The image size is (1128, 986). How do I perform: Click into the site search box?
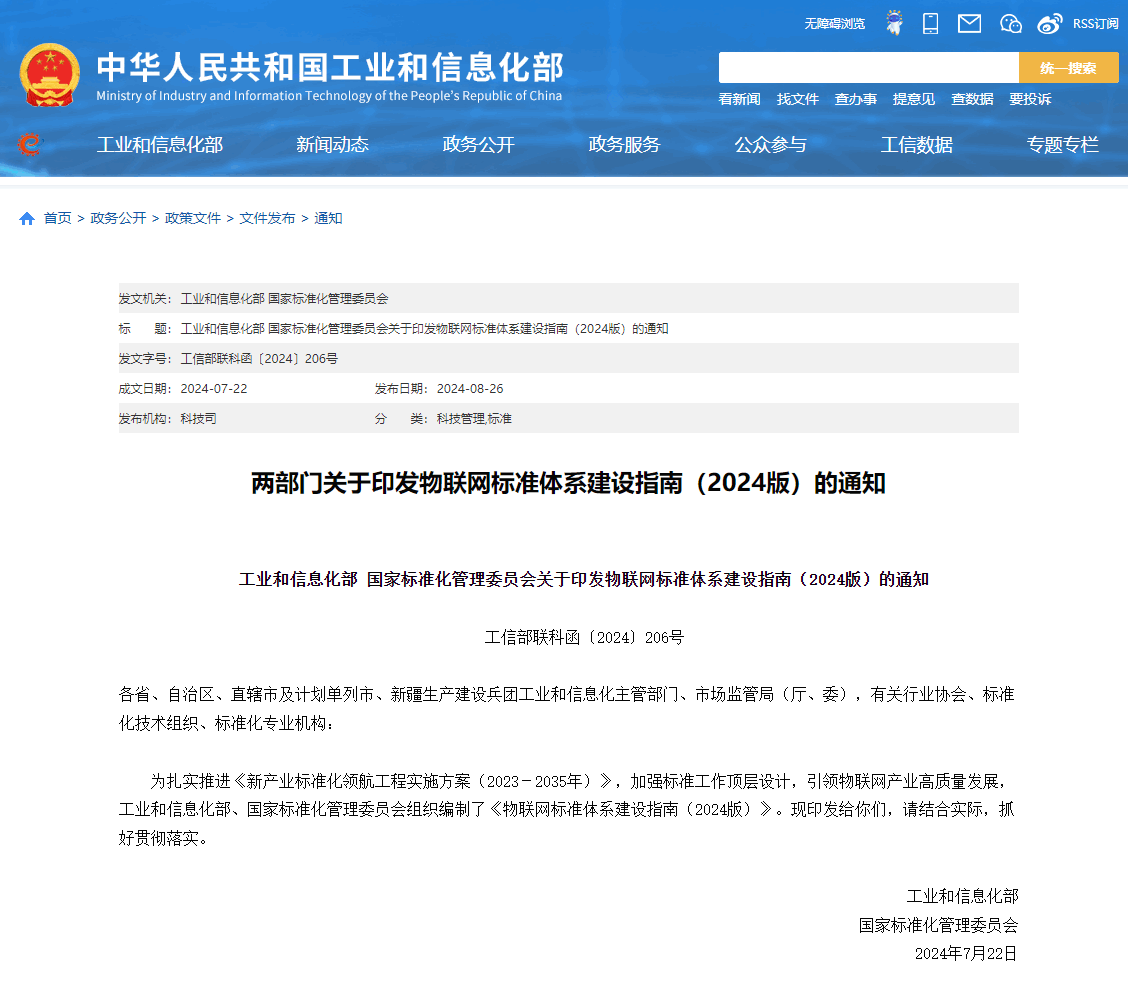coord(868,68)
